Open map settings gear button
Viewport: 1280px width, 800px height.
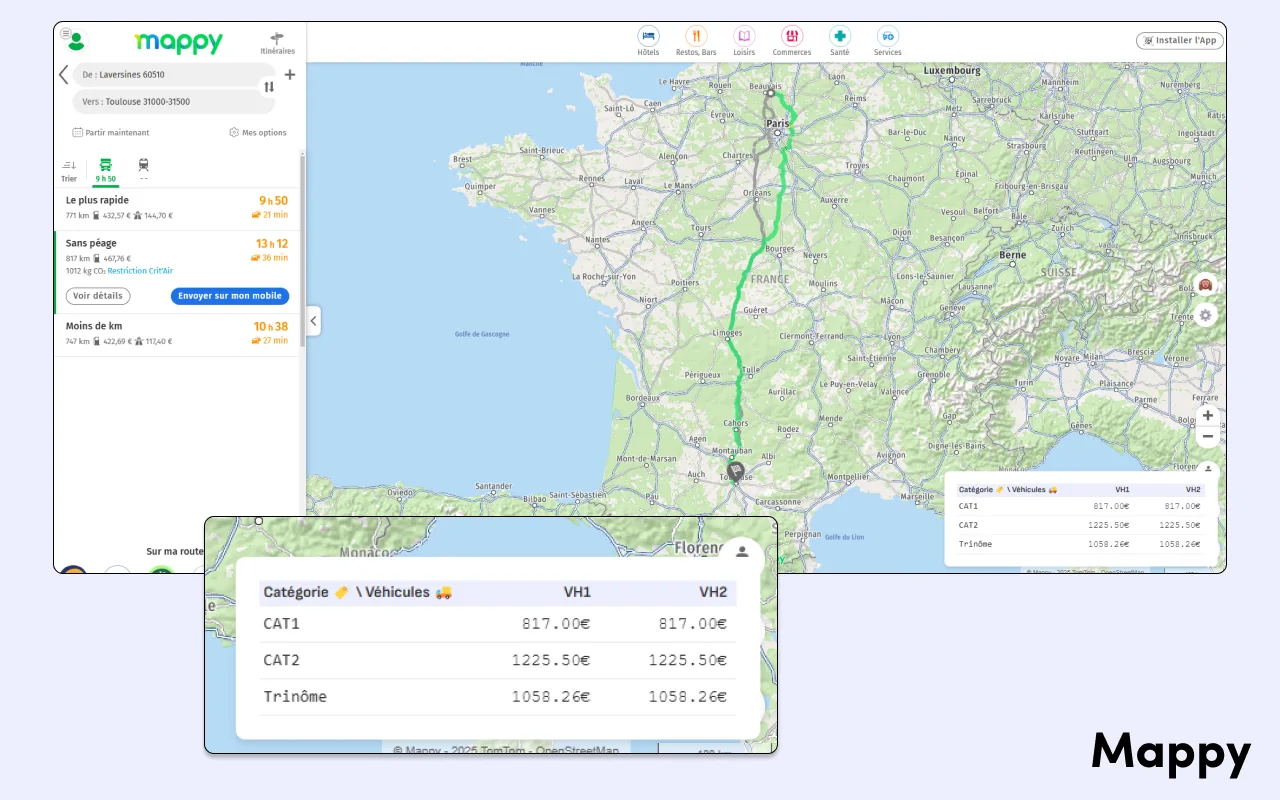1206,315
